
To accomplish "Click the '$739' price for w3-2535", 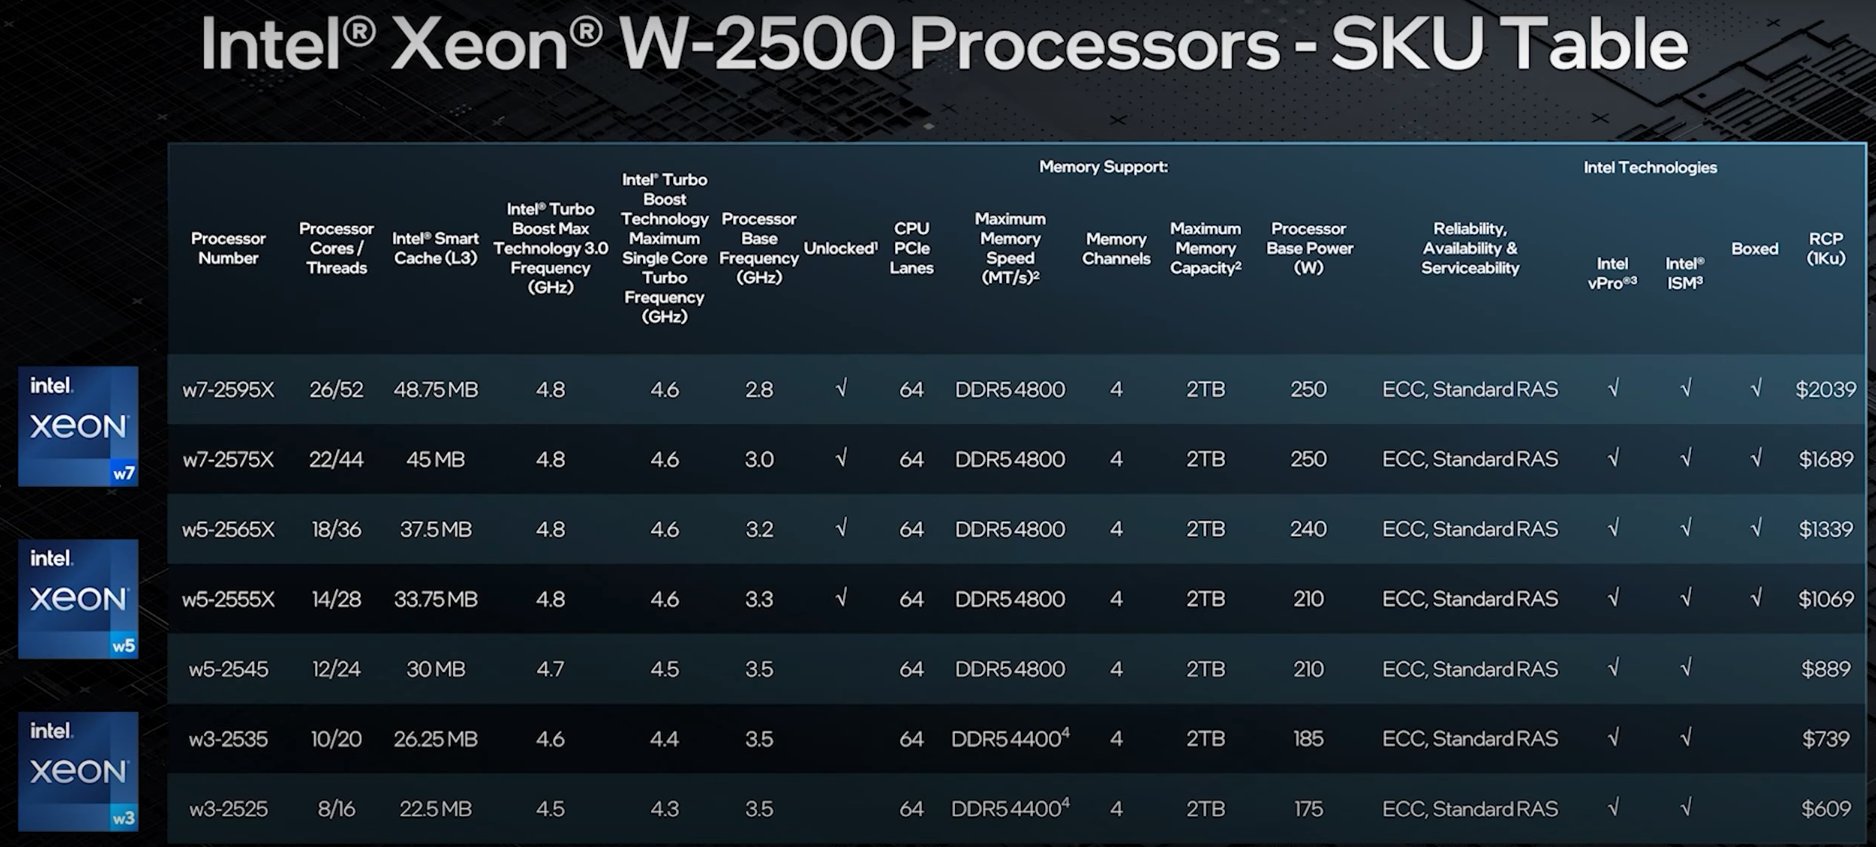I will 1826,739.
